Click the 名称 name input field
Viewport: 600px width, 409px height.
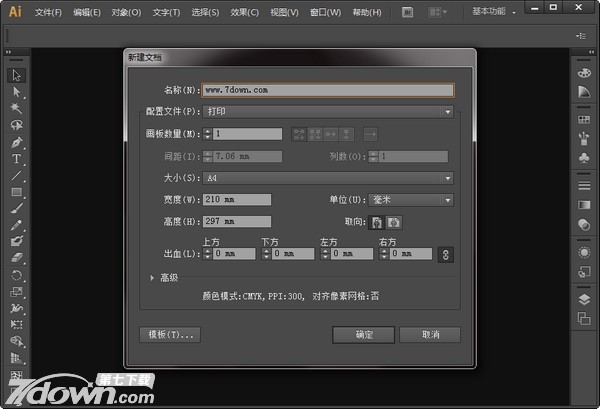pyautogui.click(x=328, y=89)
